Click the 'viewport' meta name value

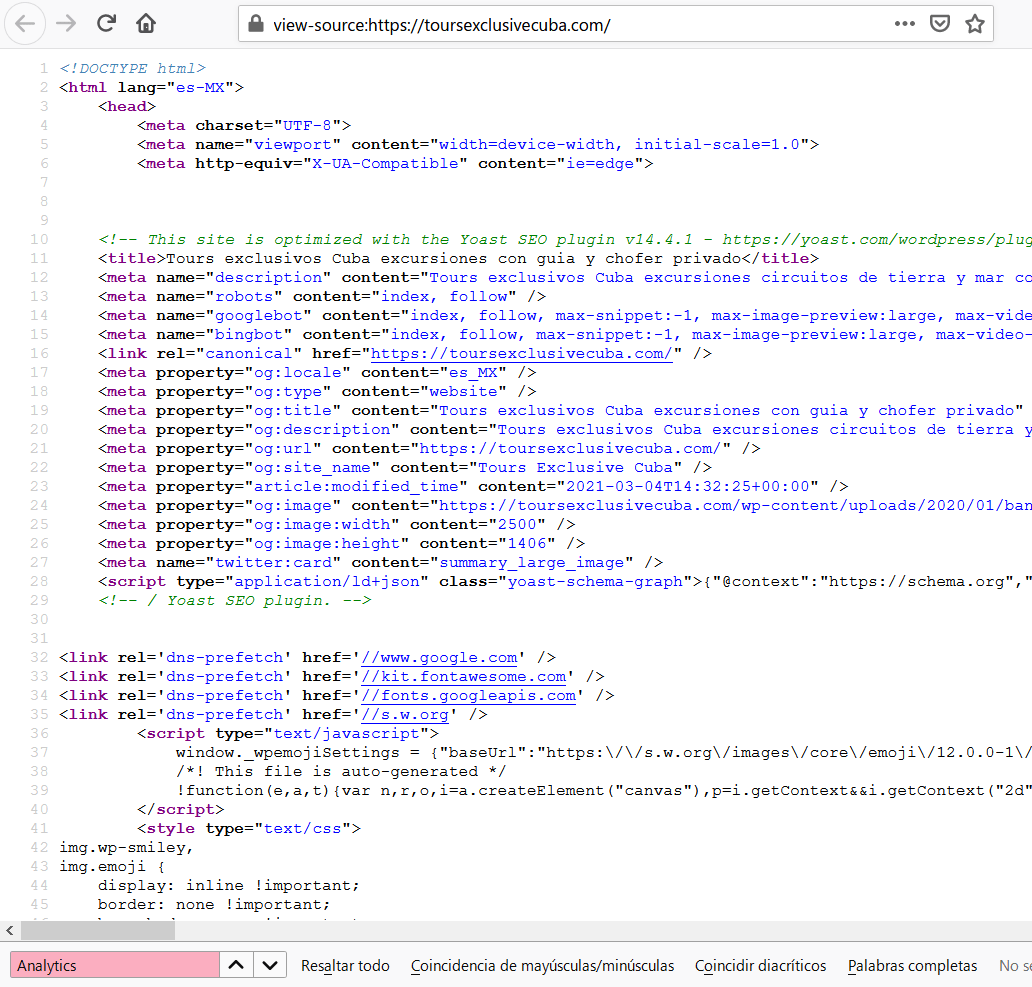coord(293,145)
